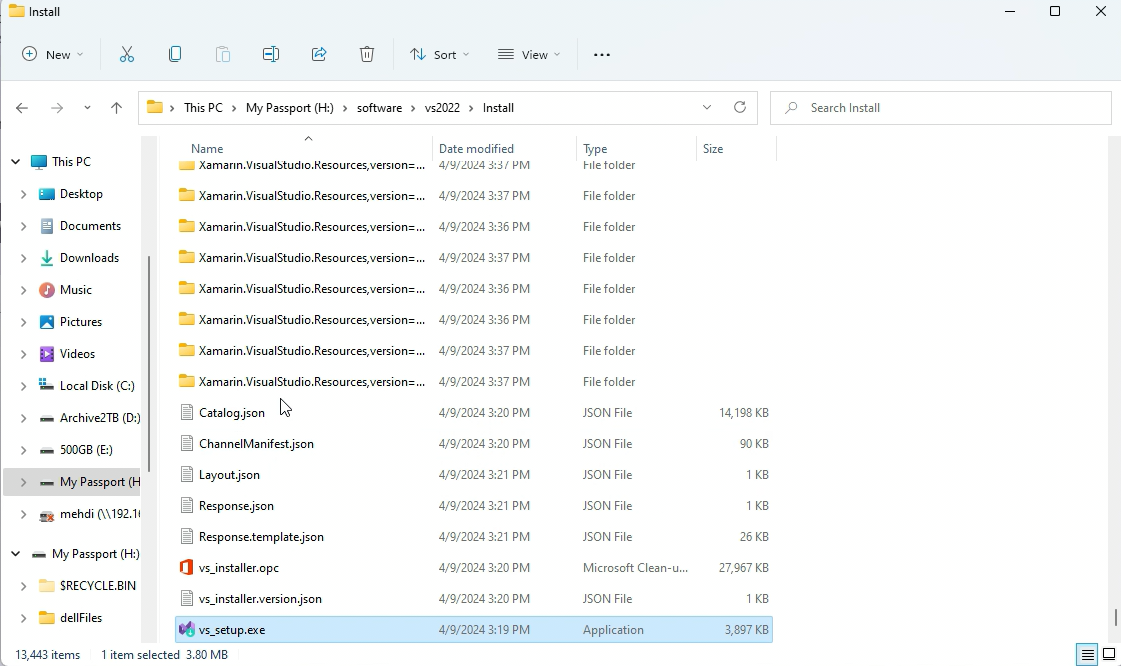The image size is (1121, 666).
Task: Select Response.template.json file
Action: coord(474,537)
